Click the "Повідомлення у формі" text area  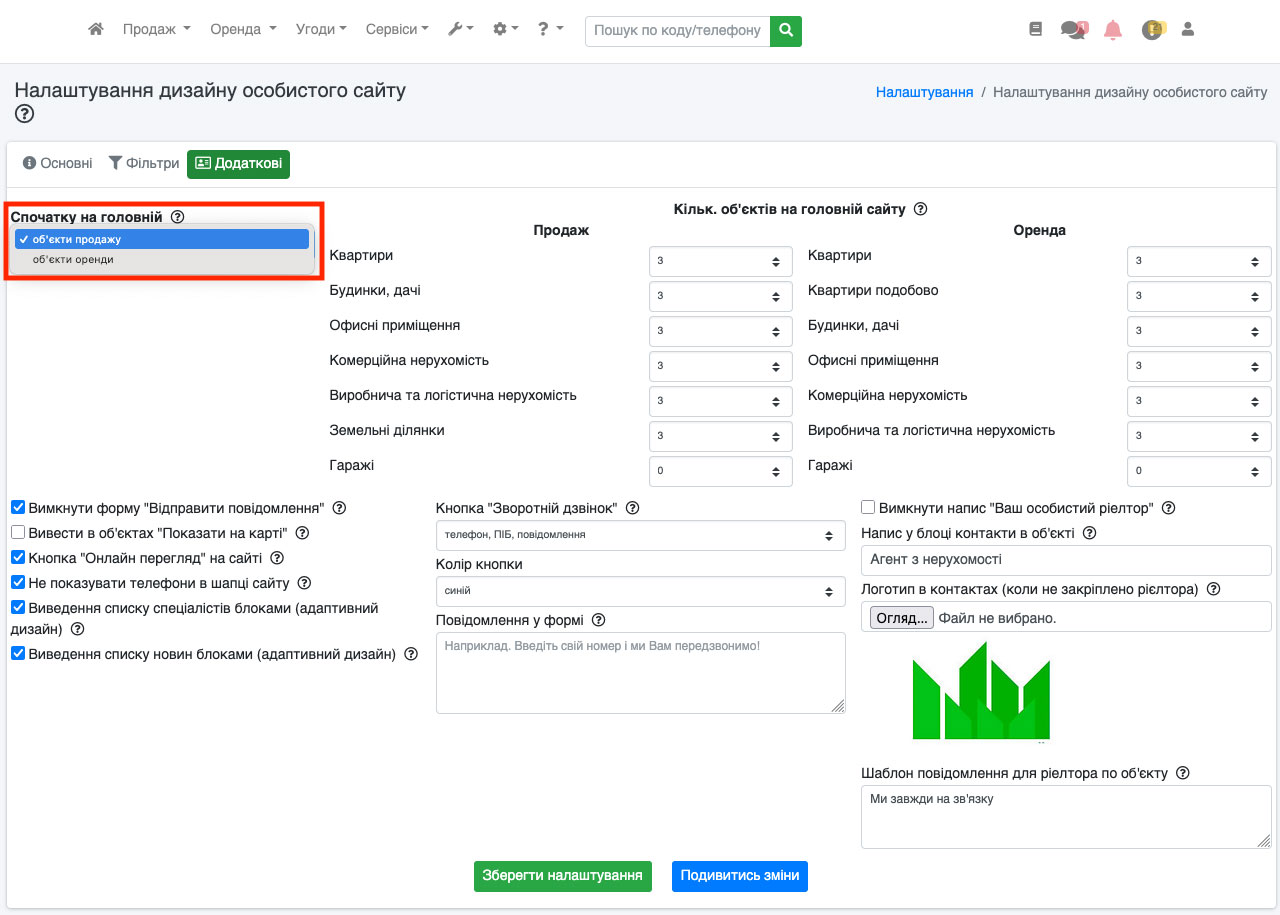(640, 673)
